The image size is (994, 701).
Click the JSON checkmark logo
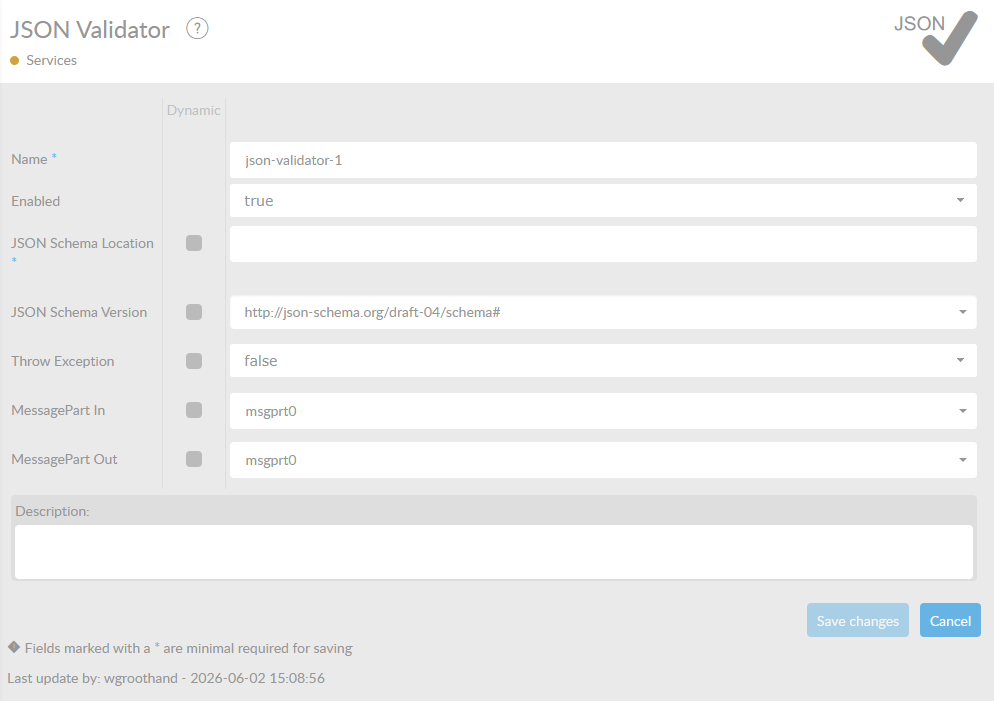tap(936, 38)
